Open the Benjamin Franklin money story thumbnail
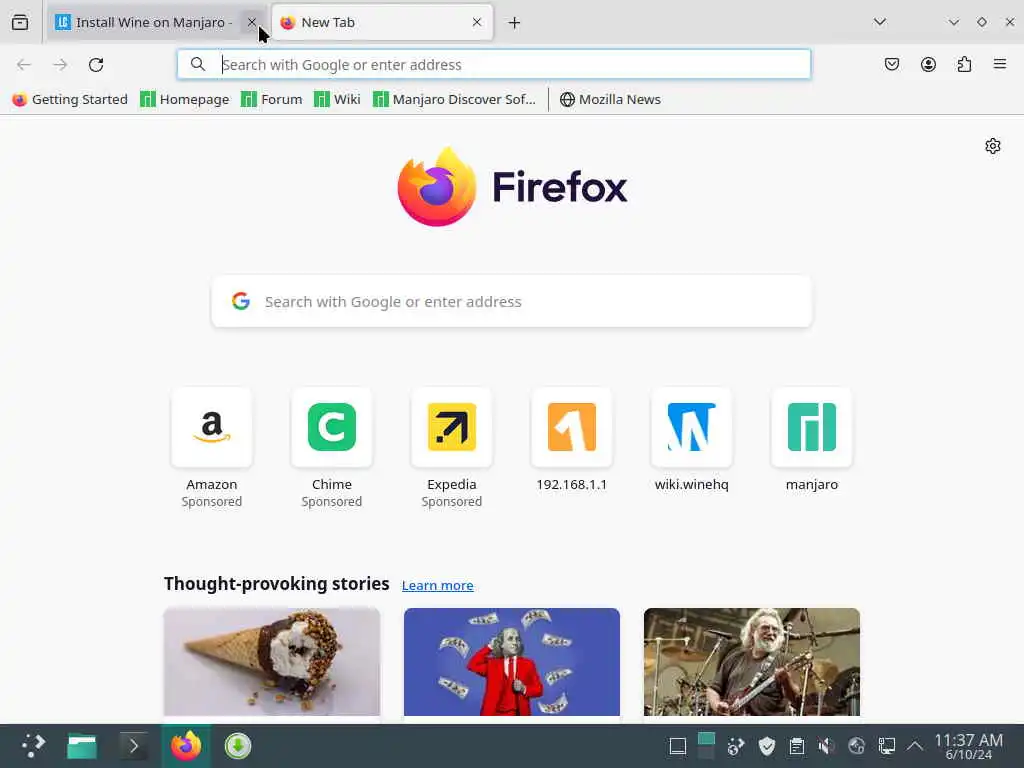This screenshot has width=1024, height=768. [512, 662]
